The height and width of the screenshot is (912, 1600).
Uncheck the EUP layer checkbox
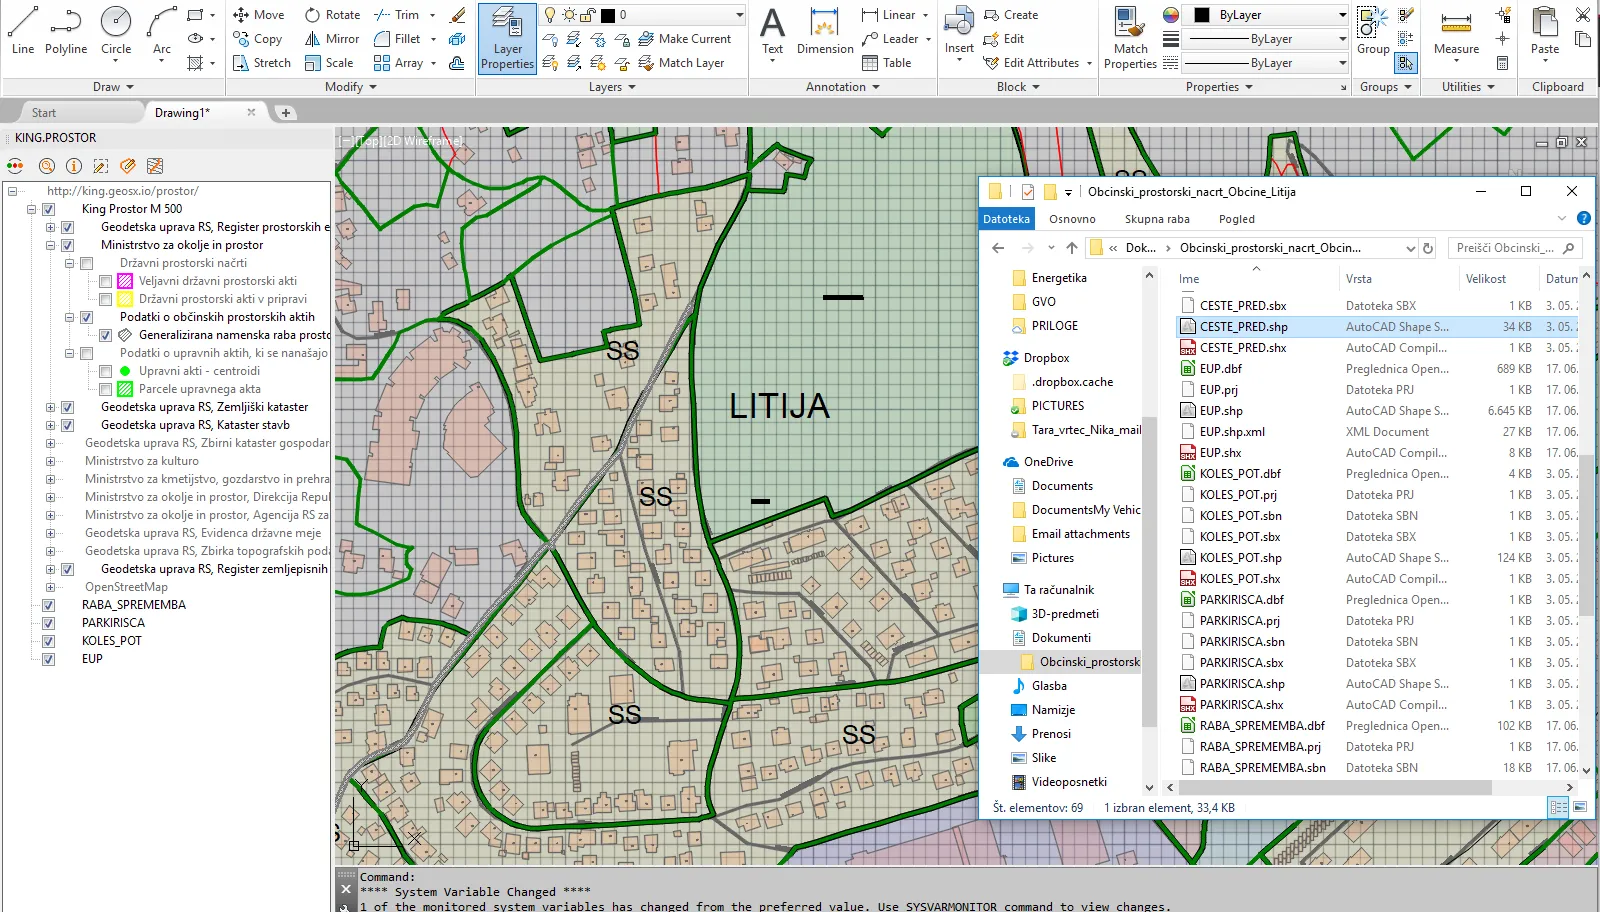[x=48, y=659]
